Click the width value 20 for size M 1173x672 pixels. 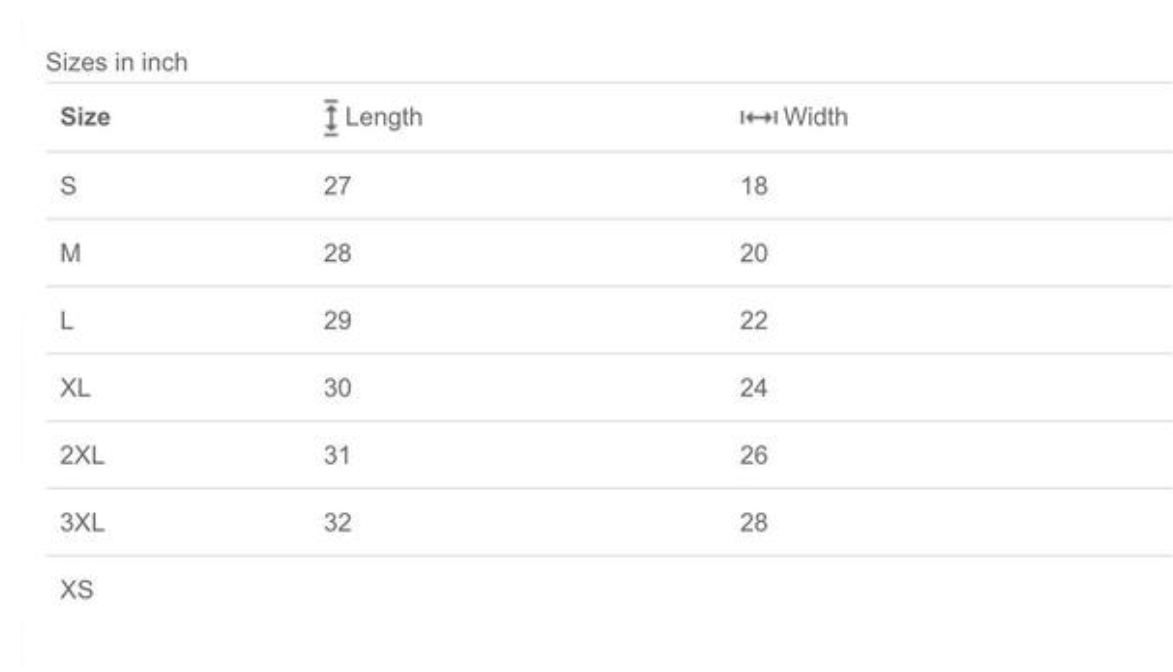tap(754, 253)
